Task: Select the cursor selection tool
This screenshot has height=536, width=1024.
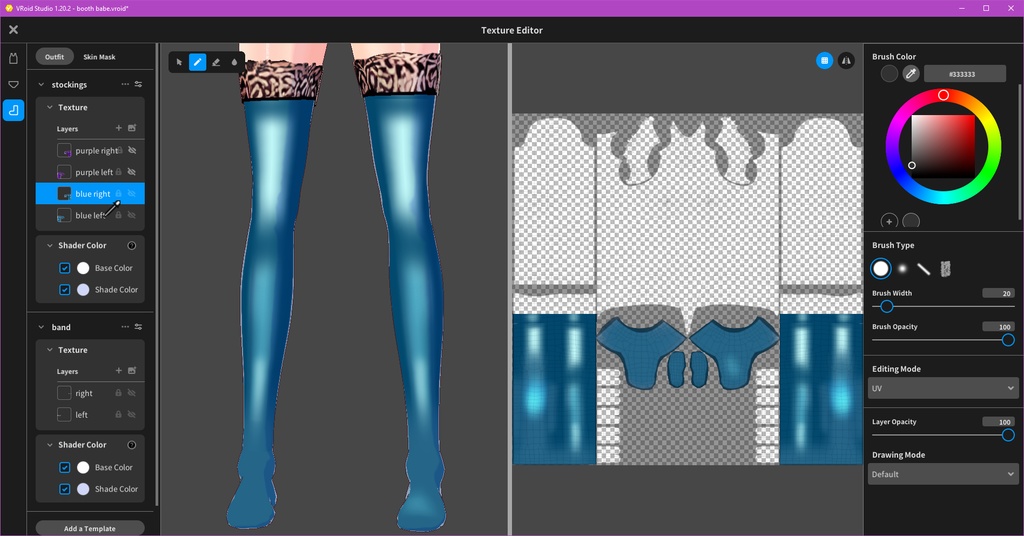Action: pyautogui.click(x=179, y=62)
